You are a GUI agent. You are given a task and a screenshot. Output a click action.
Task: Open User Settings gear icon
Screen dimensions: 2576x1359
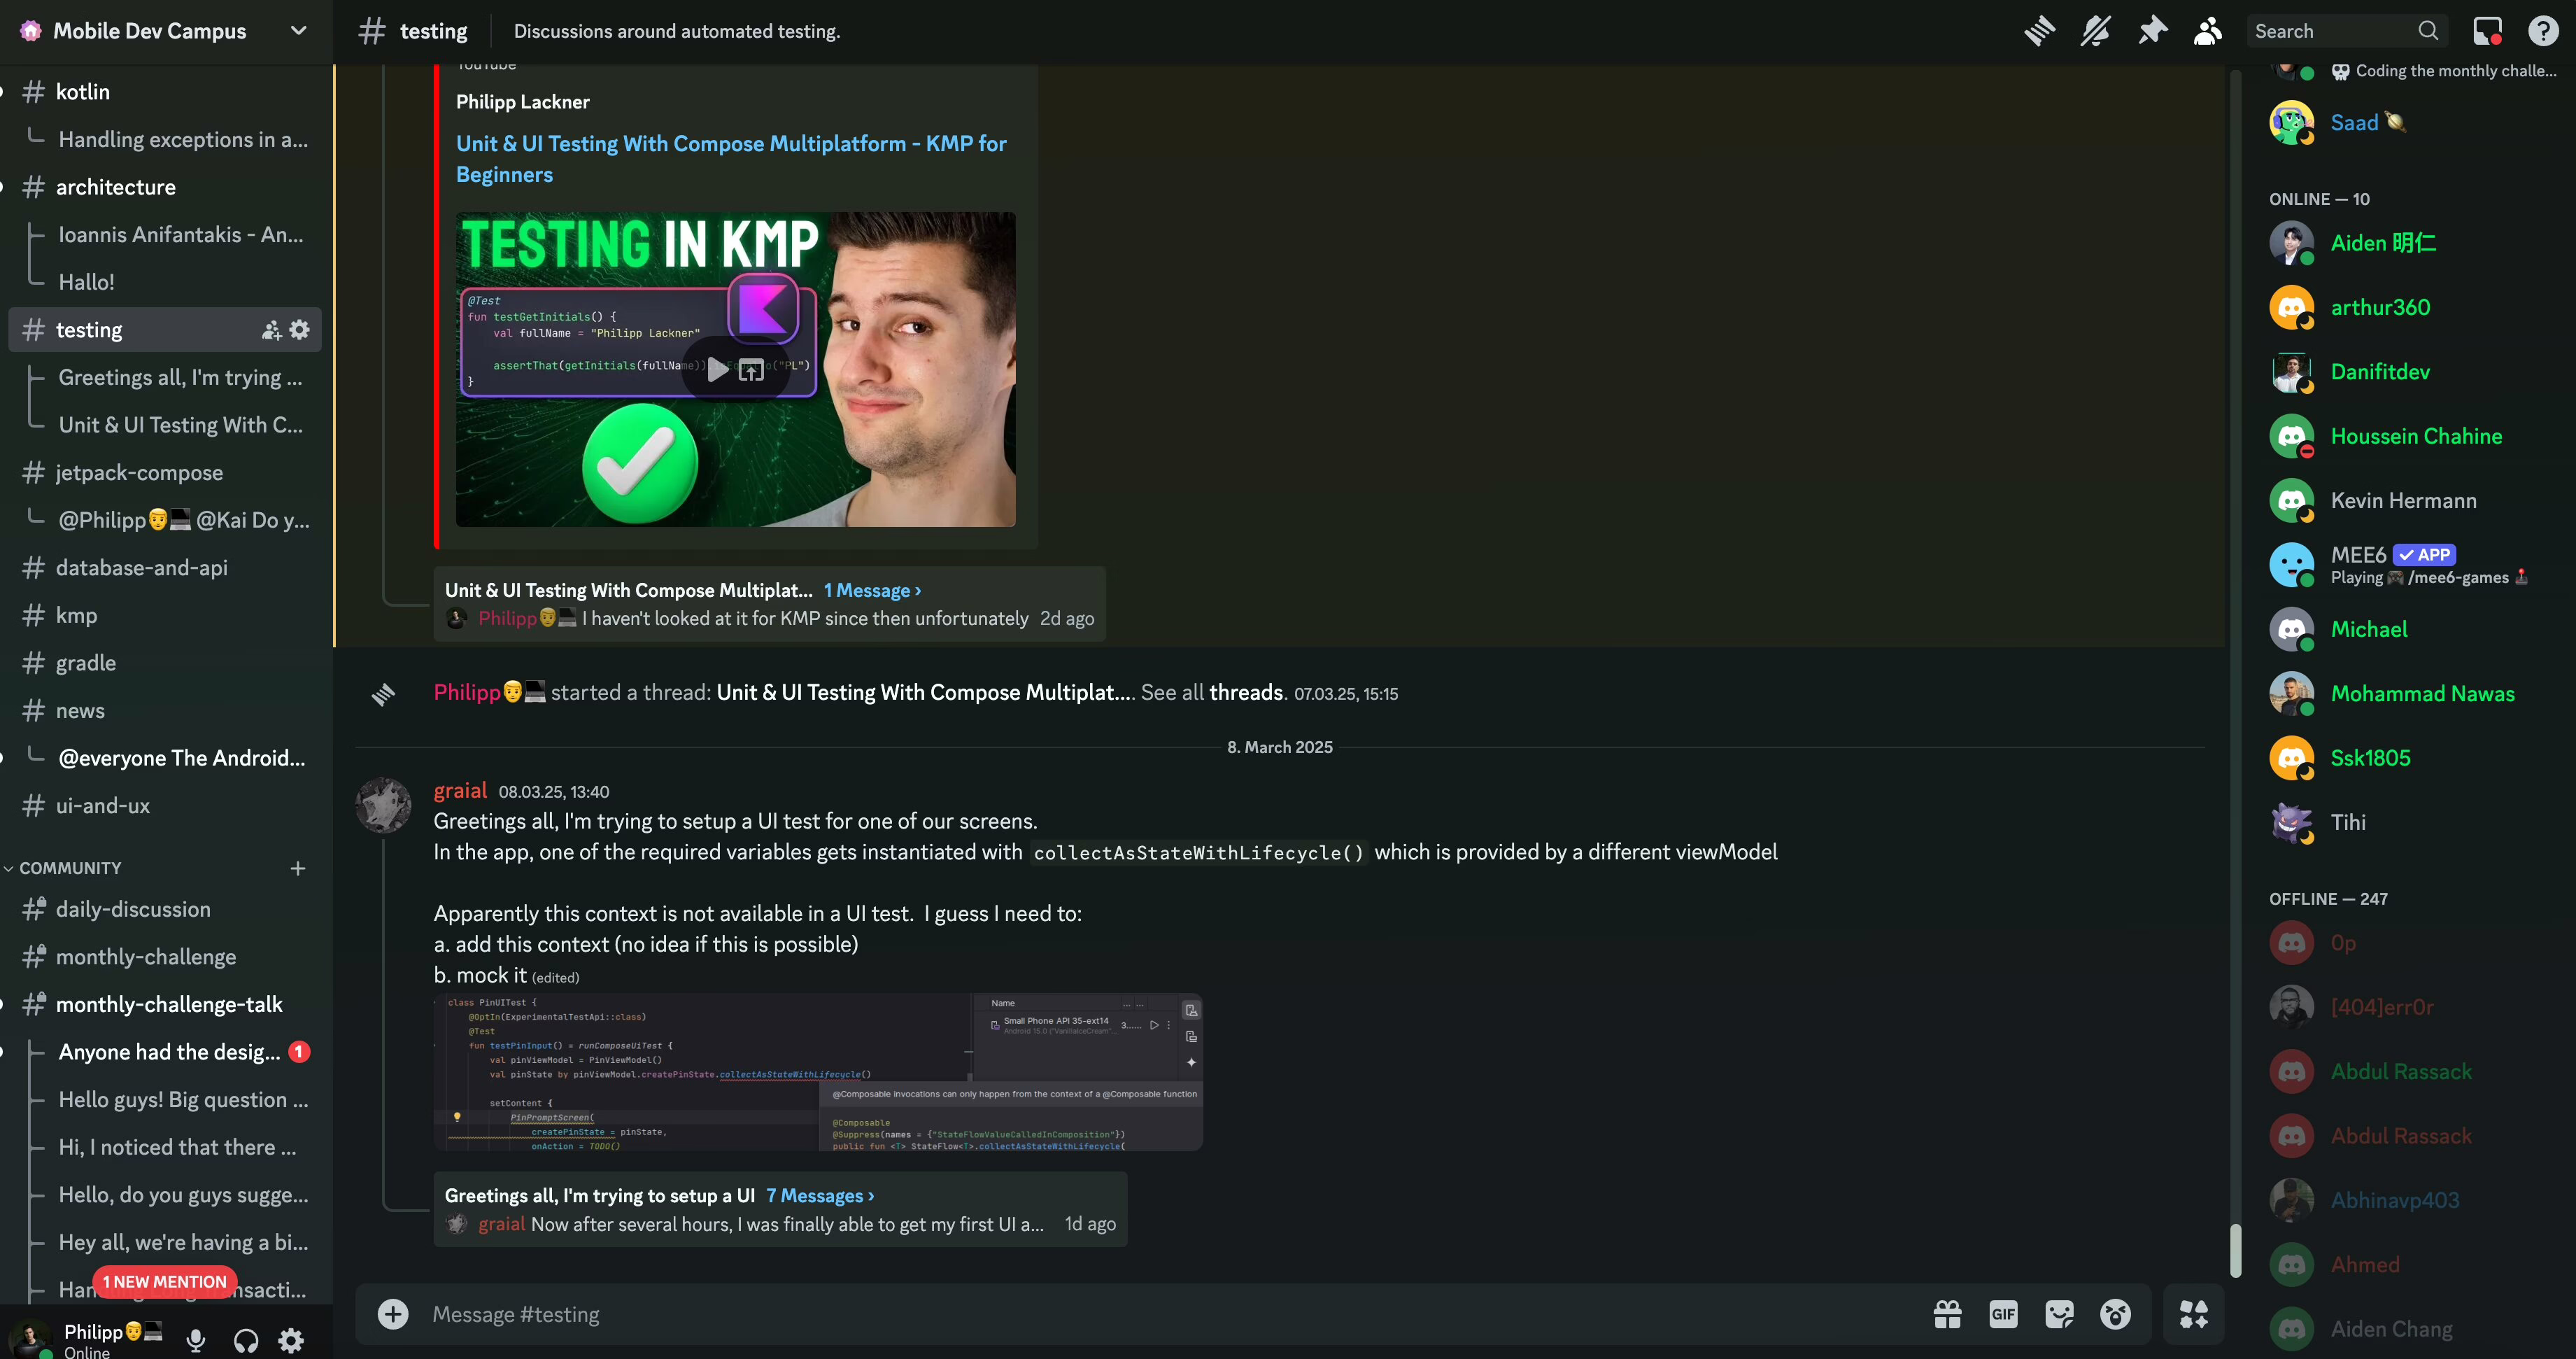point(291,1340)
